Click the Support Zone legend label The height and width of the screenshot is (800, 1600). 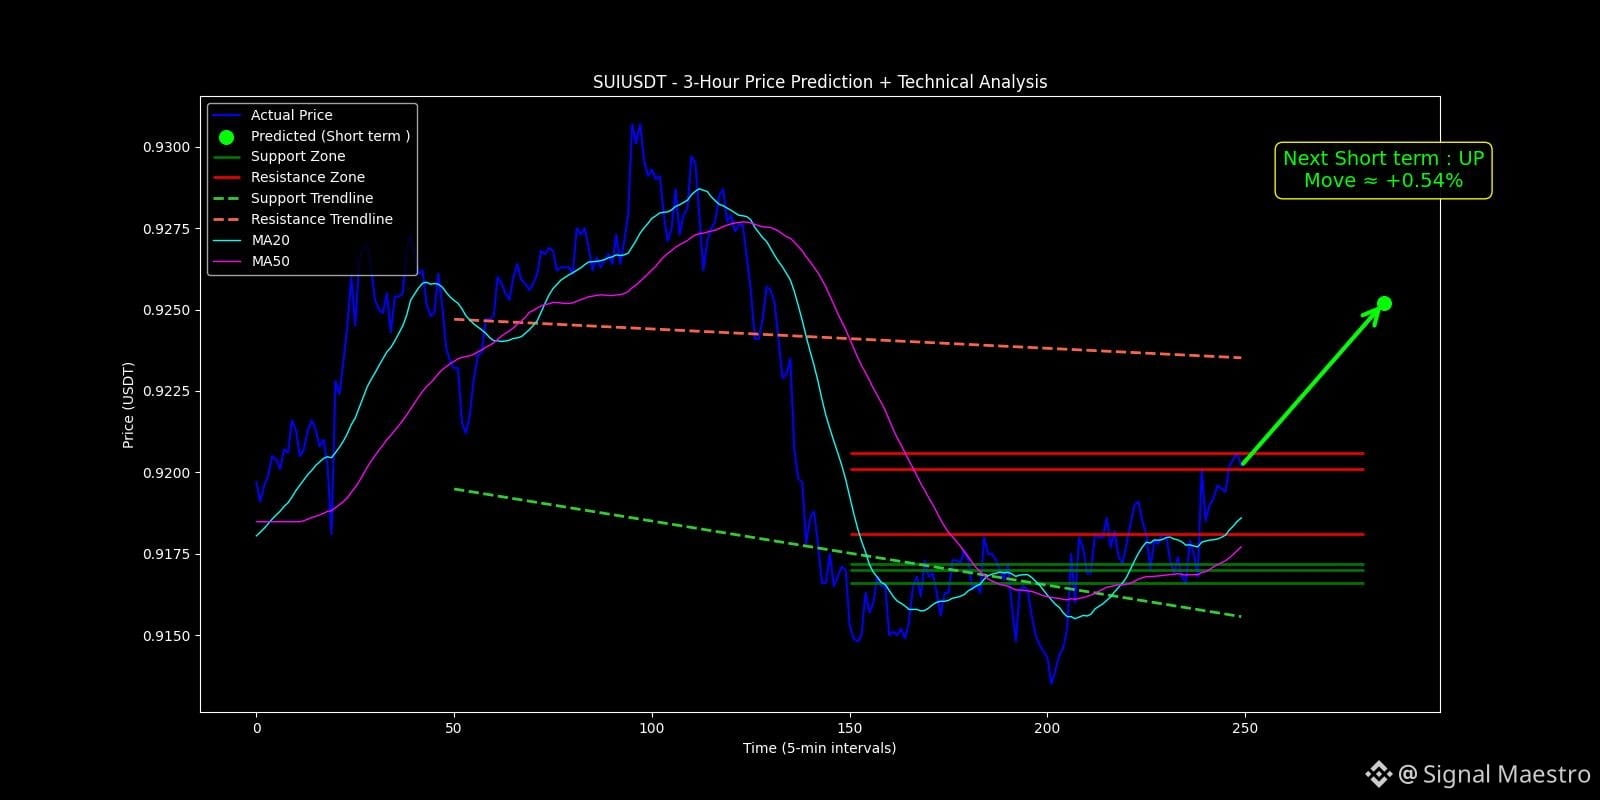[x=298, y=156]
